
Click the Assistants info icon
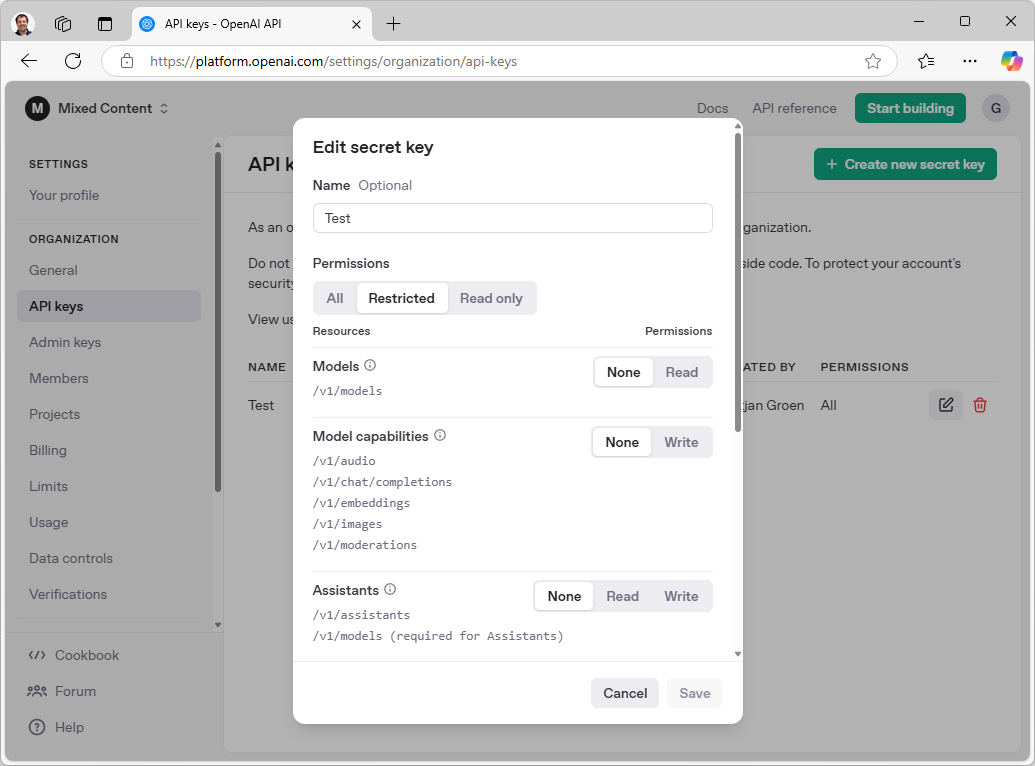pyautogui.click(x=390, y=589)
